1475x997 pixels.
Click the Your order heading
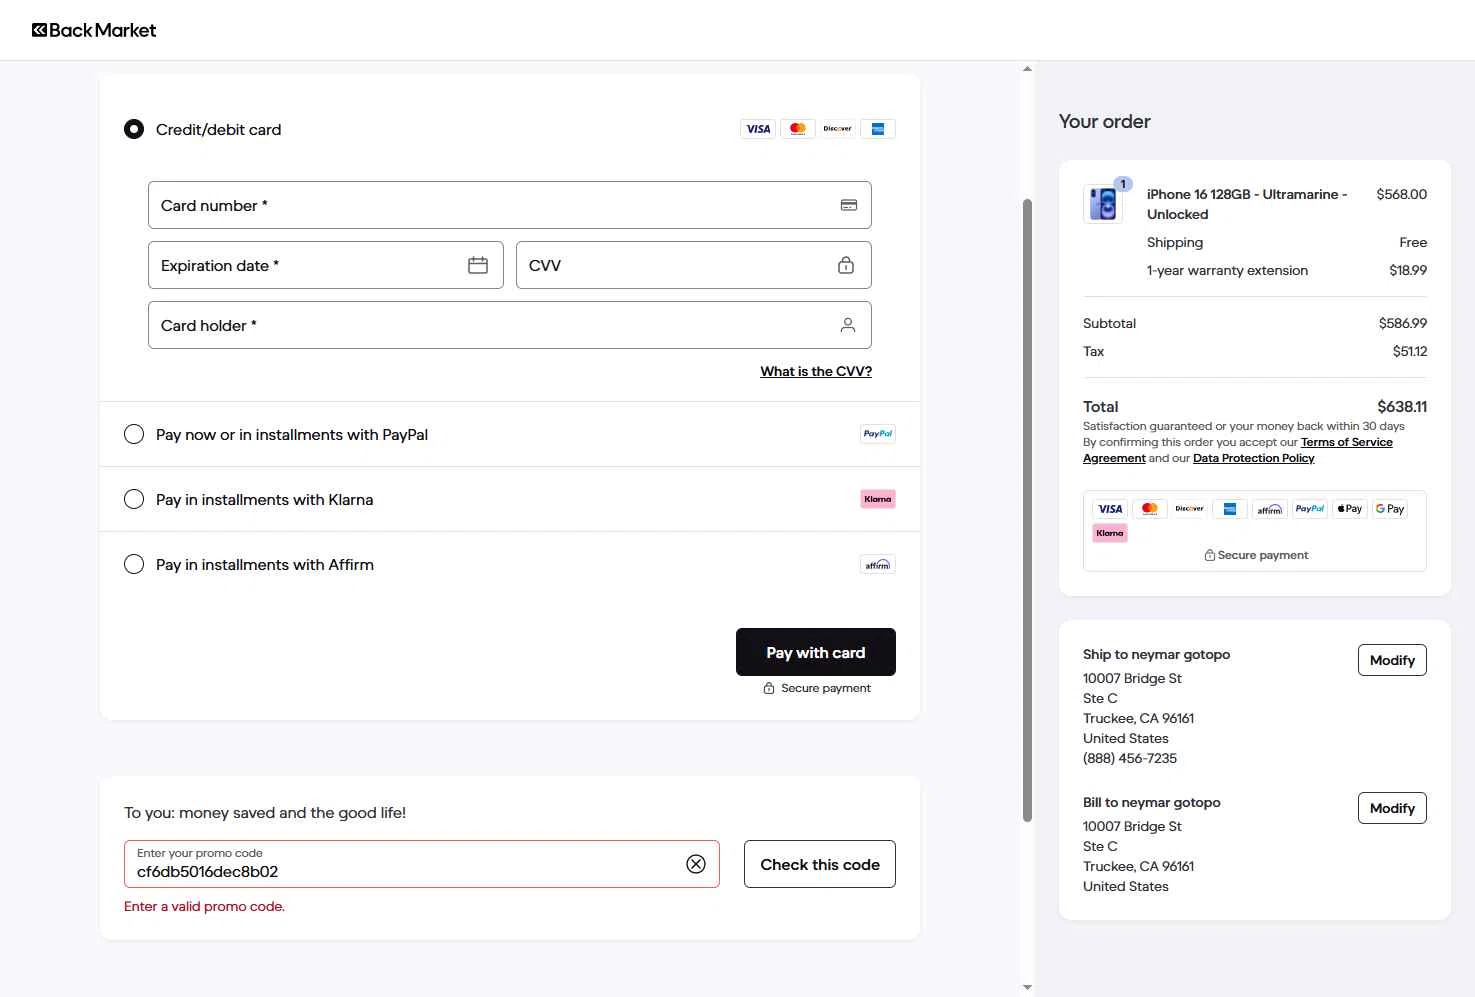pos(1105,121)
